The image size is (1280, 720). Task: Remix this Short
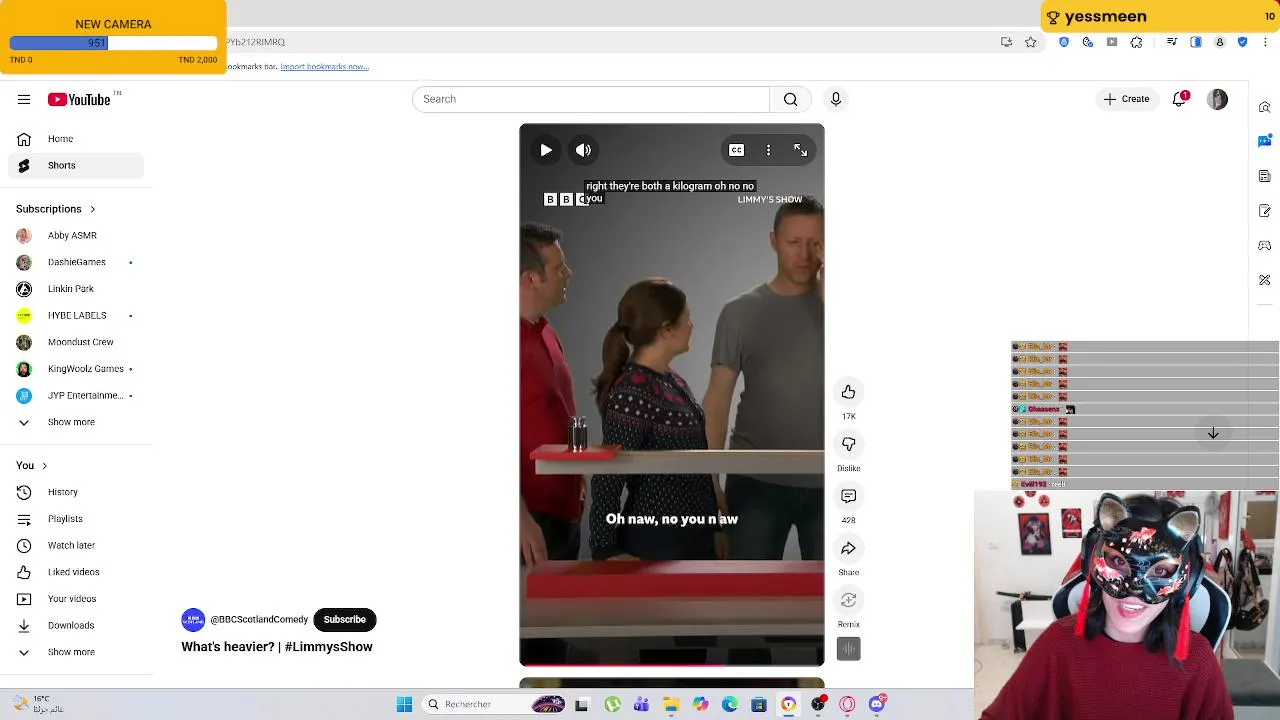tap(848, 600)
